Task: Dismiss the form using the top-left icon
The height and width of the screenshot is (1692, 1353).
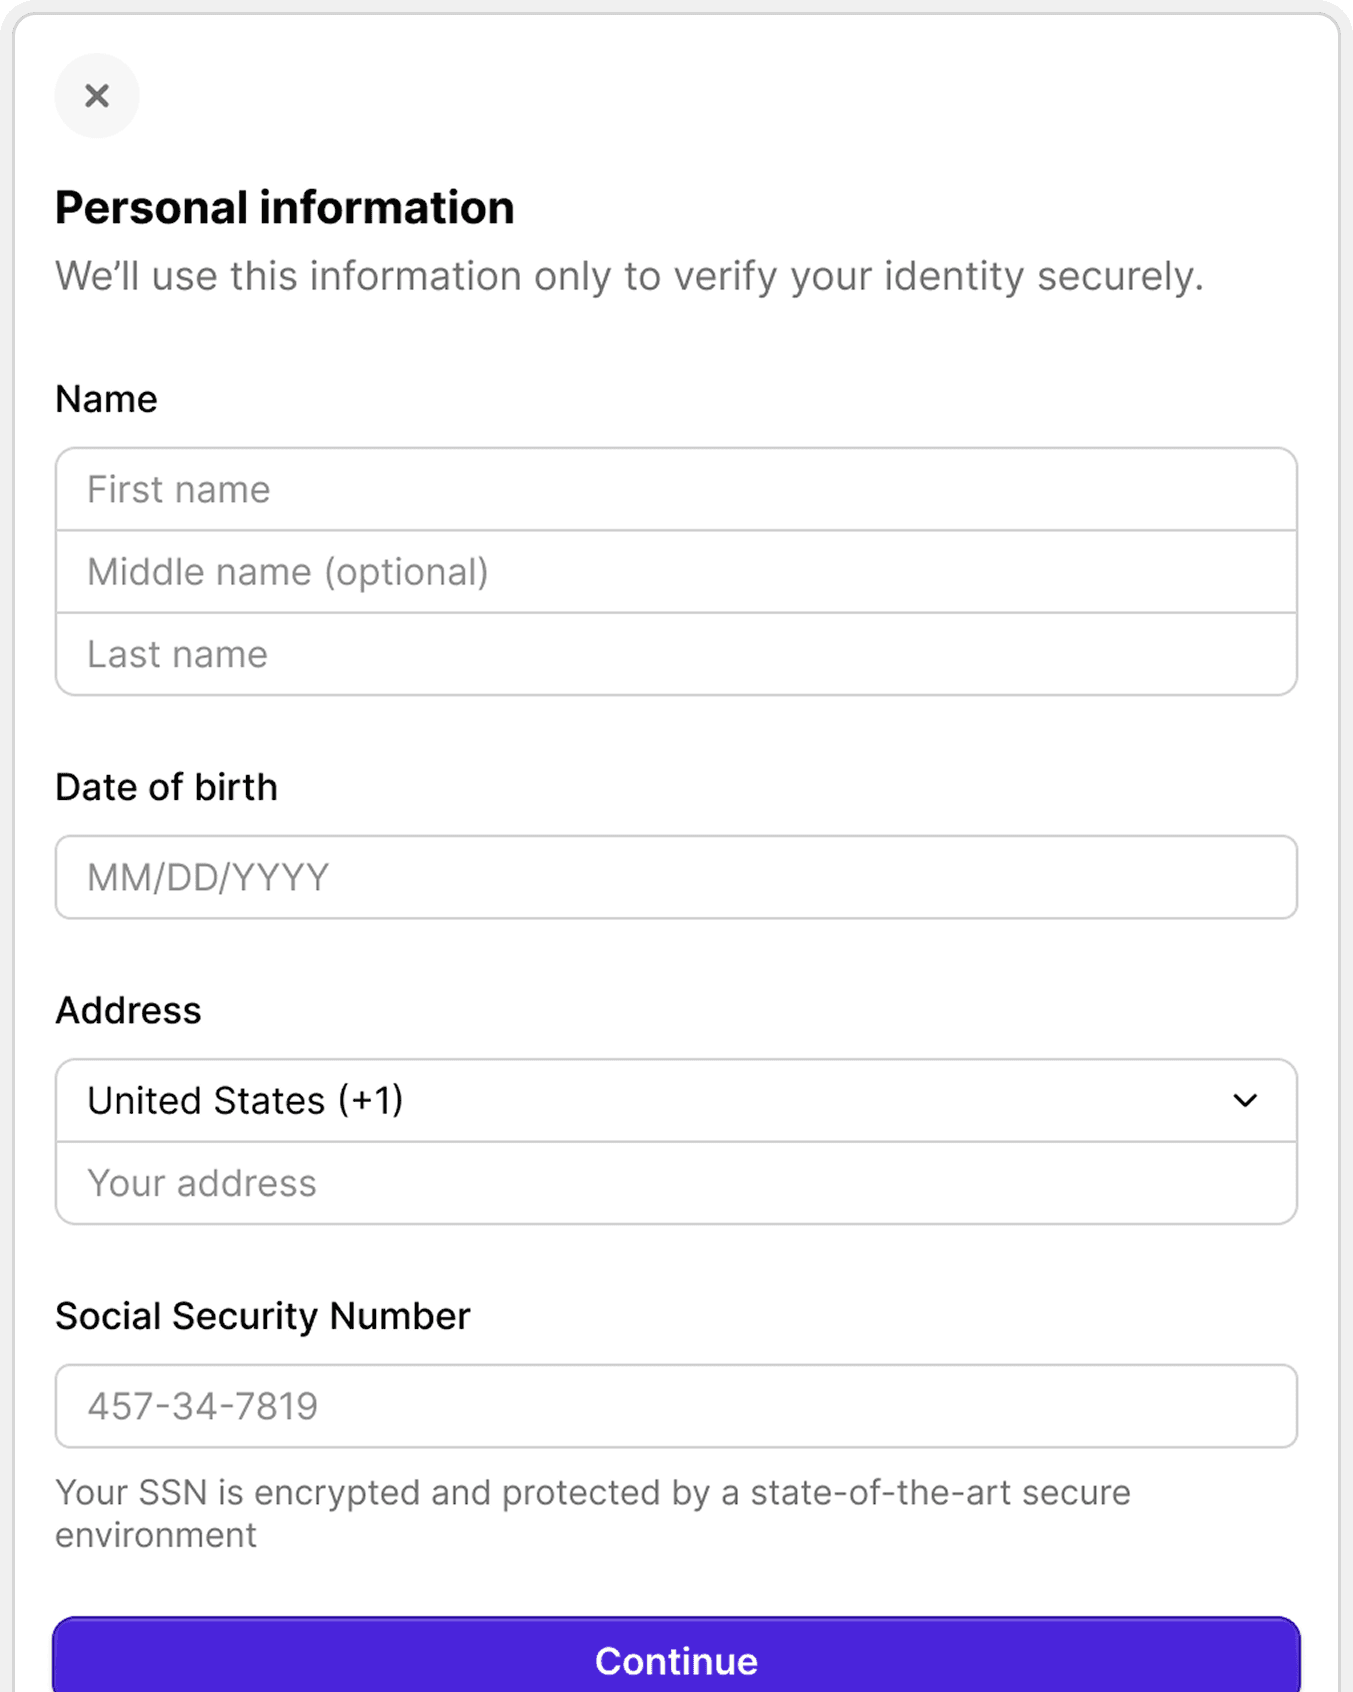Action: pyautogui.click(x=97, y=95)
